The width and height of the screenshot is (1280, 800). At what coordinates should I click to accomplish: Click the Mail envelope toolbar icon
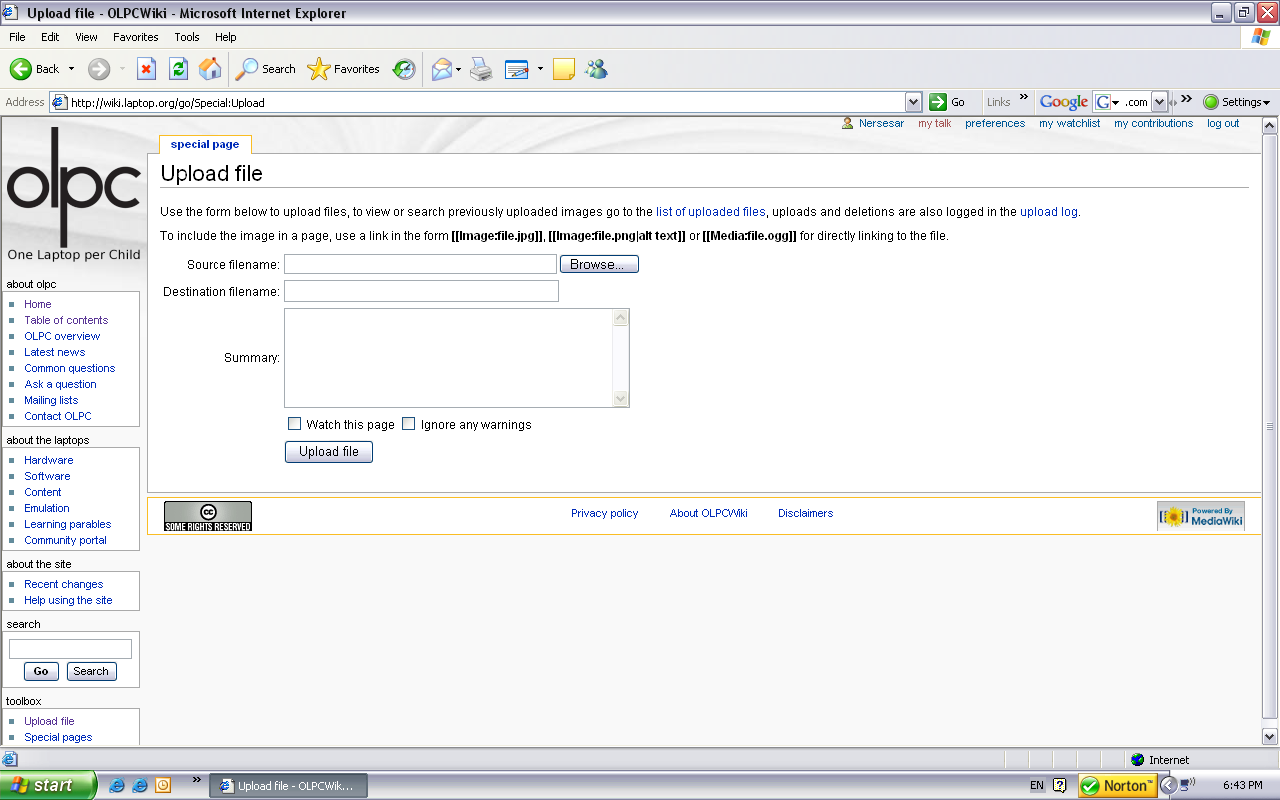(441, 69)
